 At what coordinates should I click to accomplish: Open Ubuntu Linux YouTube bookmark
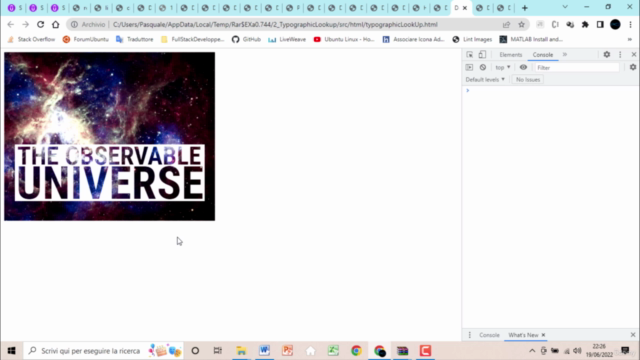click(x=344, y=40)
